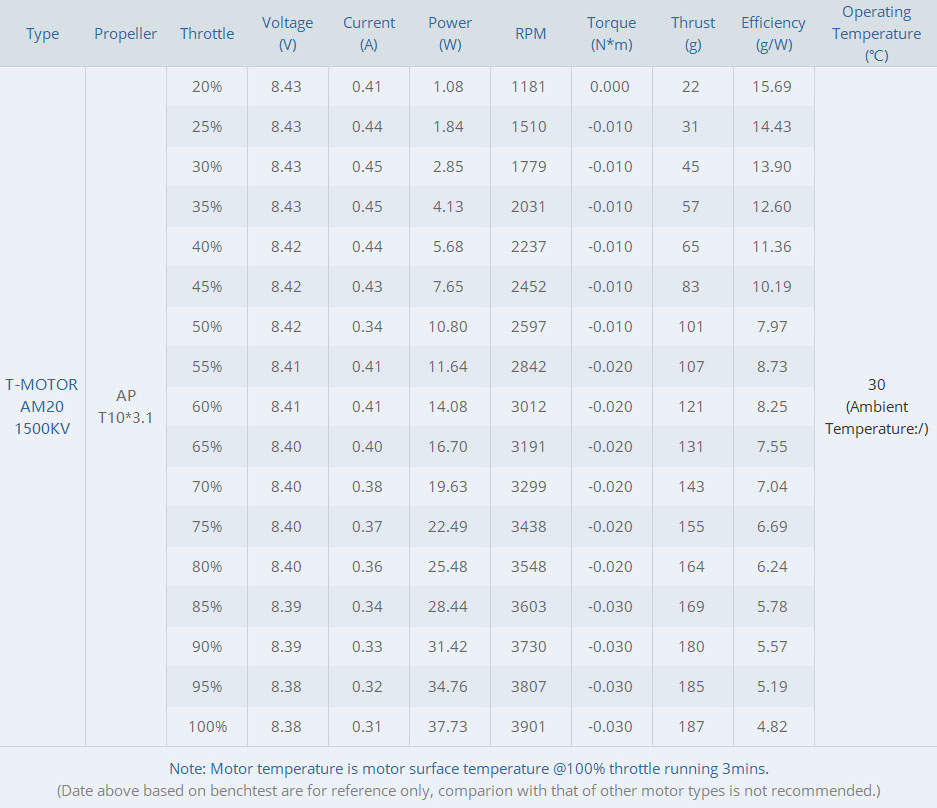This screenshot has width=937, height=808.
Task: Select the RPM column header
Action: point(530,34)
